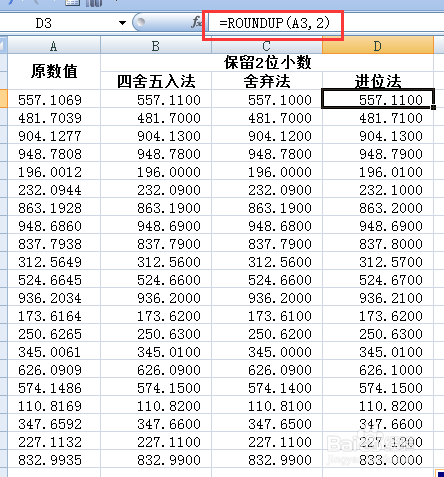Select cell containing 948.7808
Image resolution: width=444 pixels, height=477 pixels.
point(54,154)
